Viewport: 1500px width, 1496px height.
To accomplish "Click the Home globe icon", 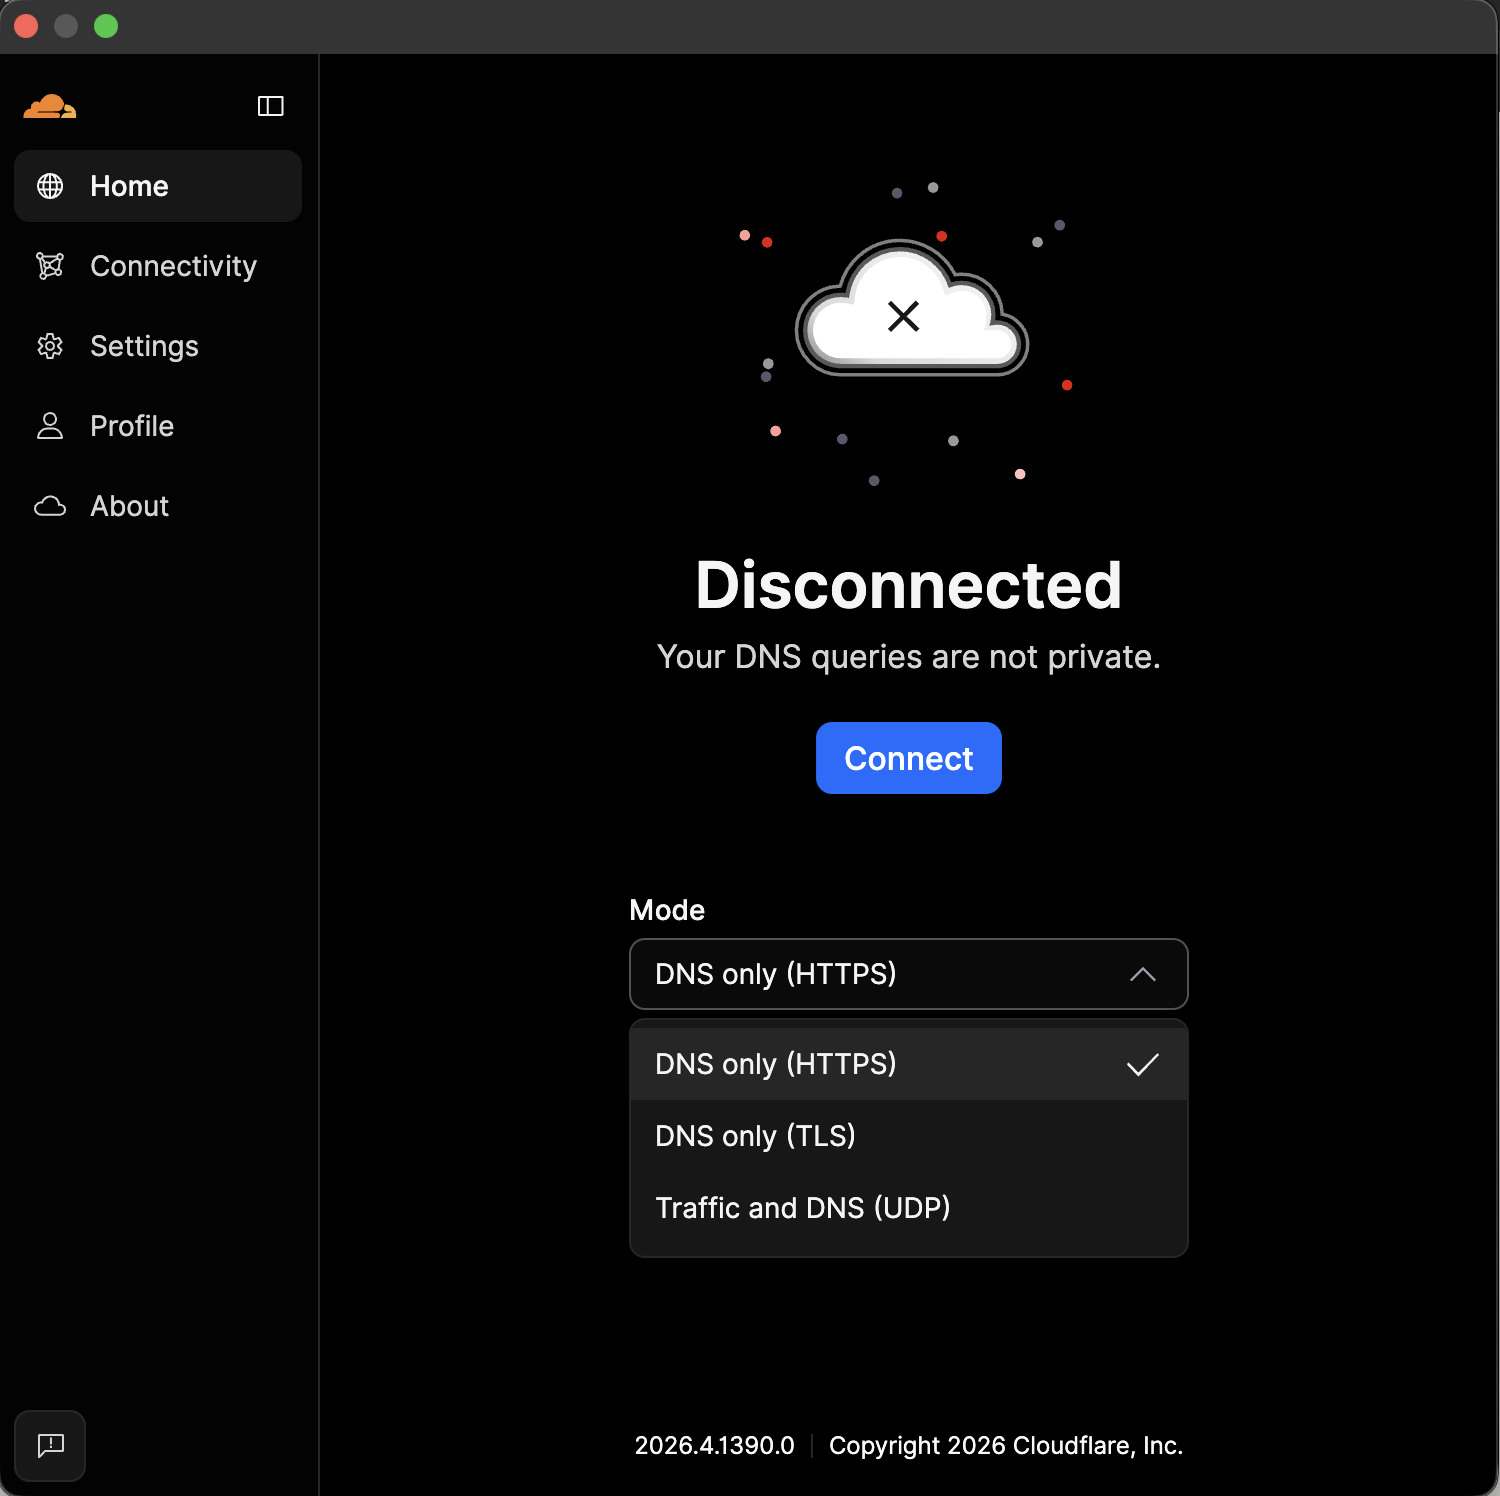I will click(x=50, y=186).
